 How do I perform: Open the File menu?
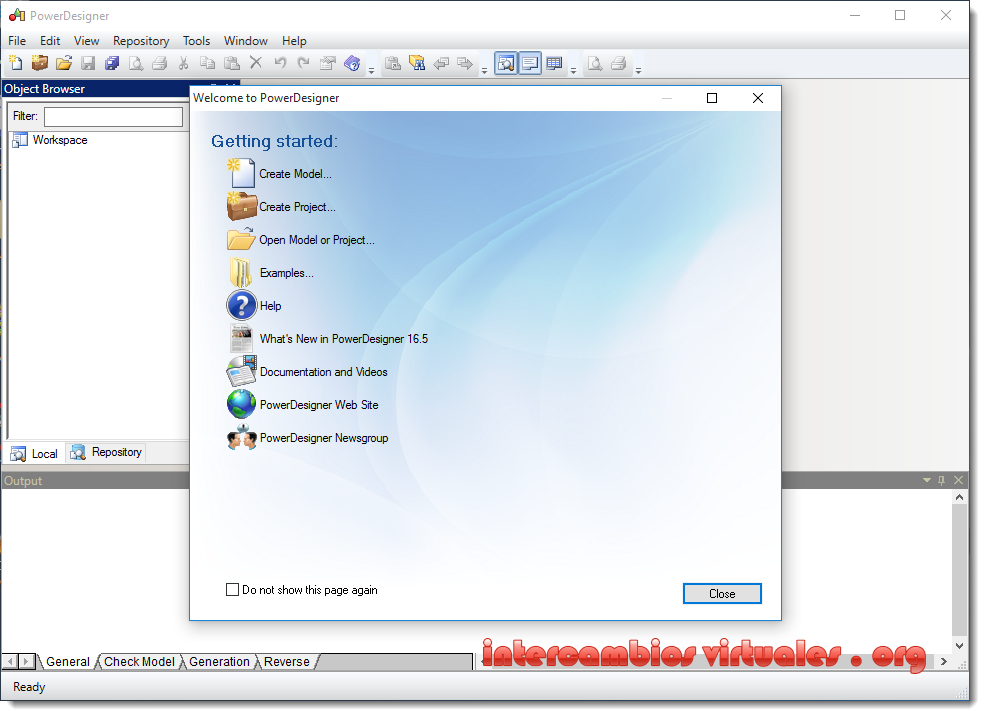(17, 41)
